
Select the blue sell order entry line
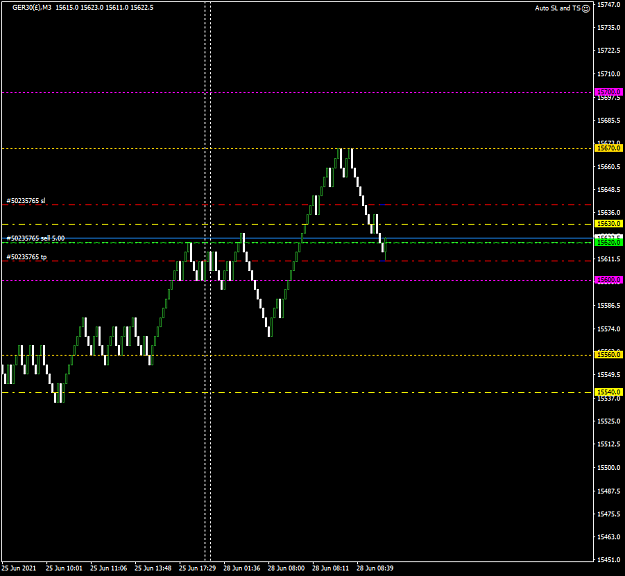point(297,238)
